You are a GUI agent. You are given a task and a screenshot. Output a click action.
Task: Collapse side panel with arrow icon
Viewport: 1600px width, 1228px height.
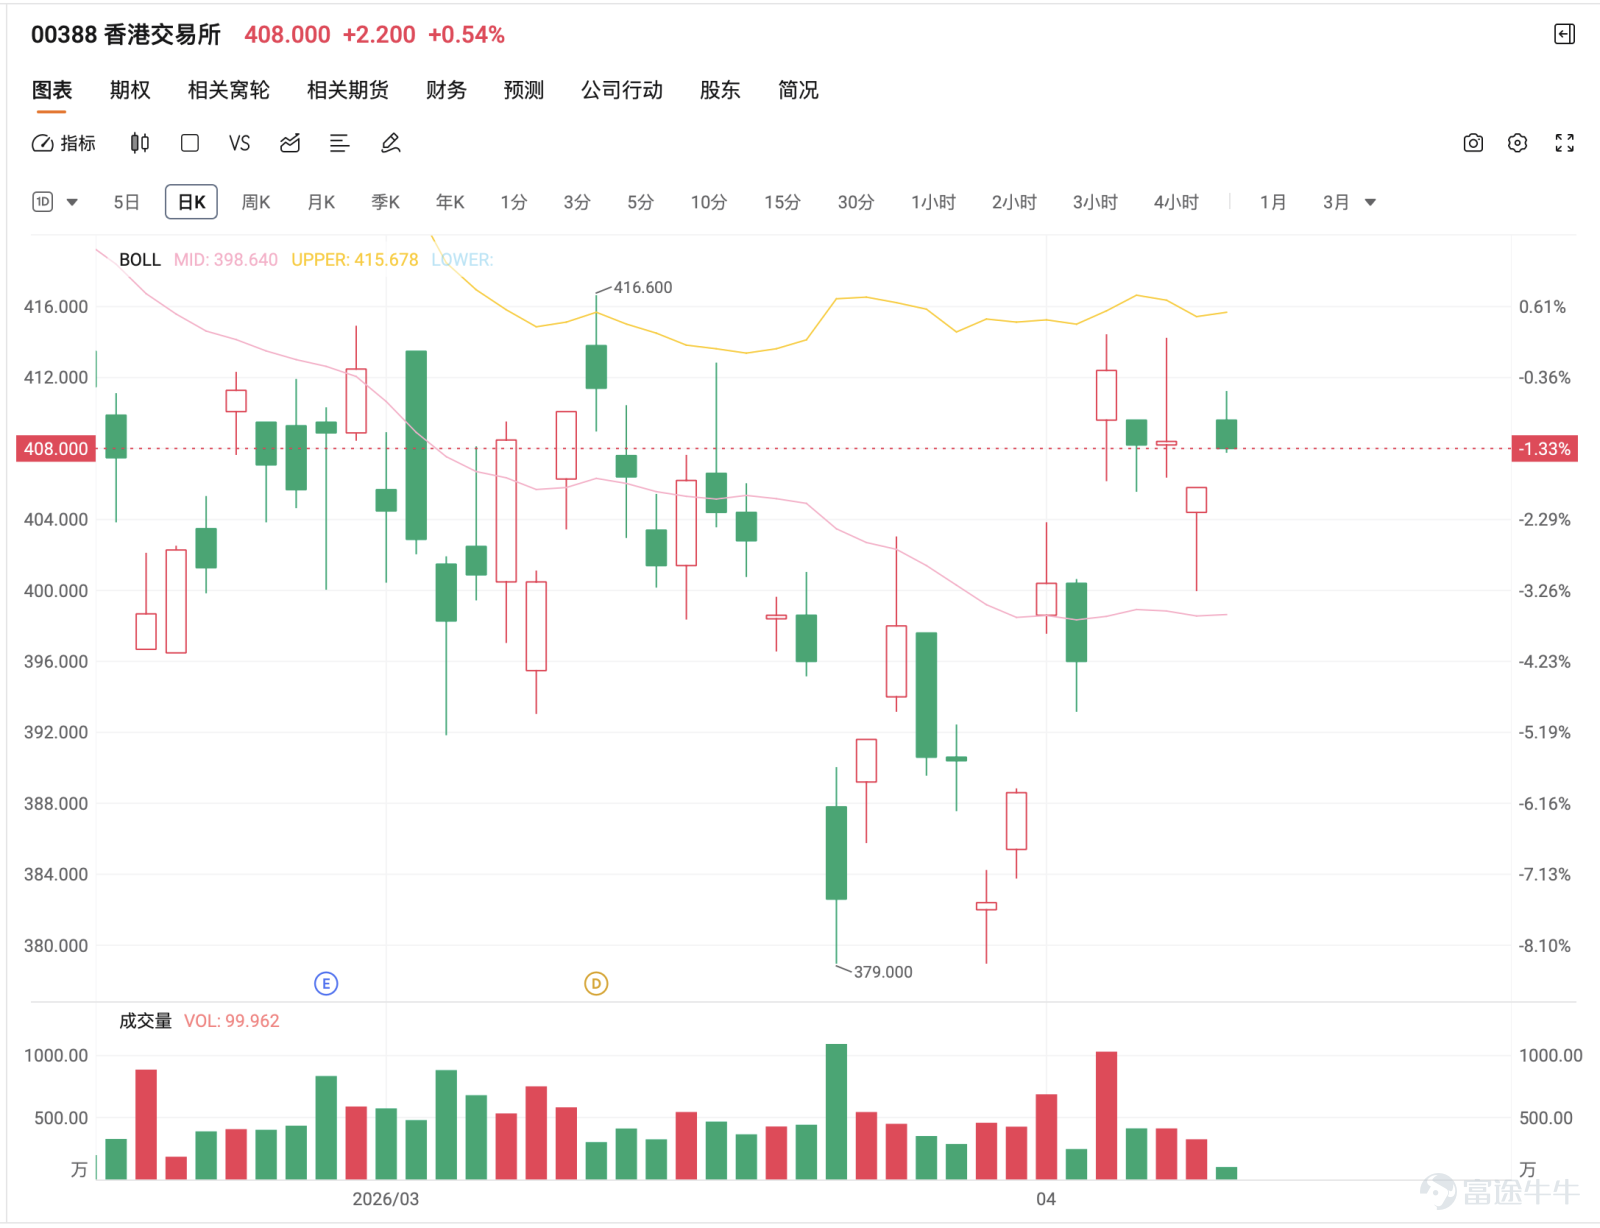1565,35
